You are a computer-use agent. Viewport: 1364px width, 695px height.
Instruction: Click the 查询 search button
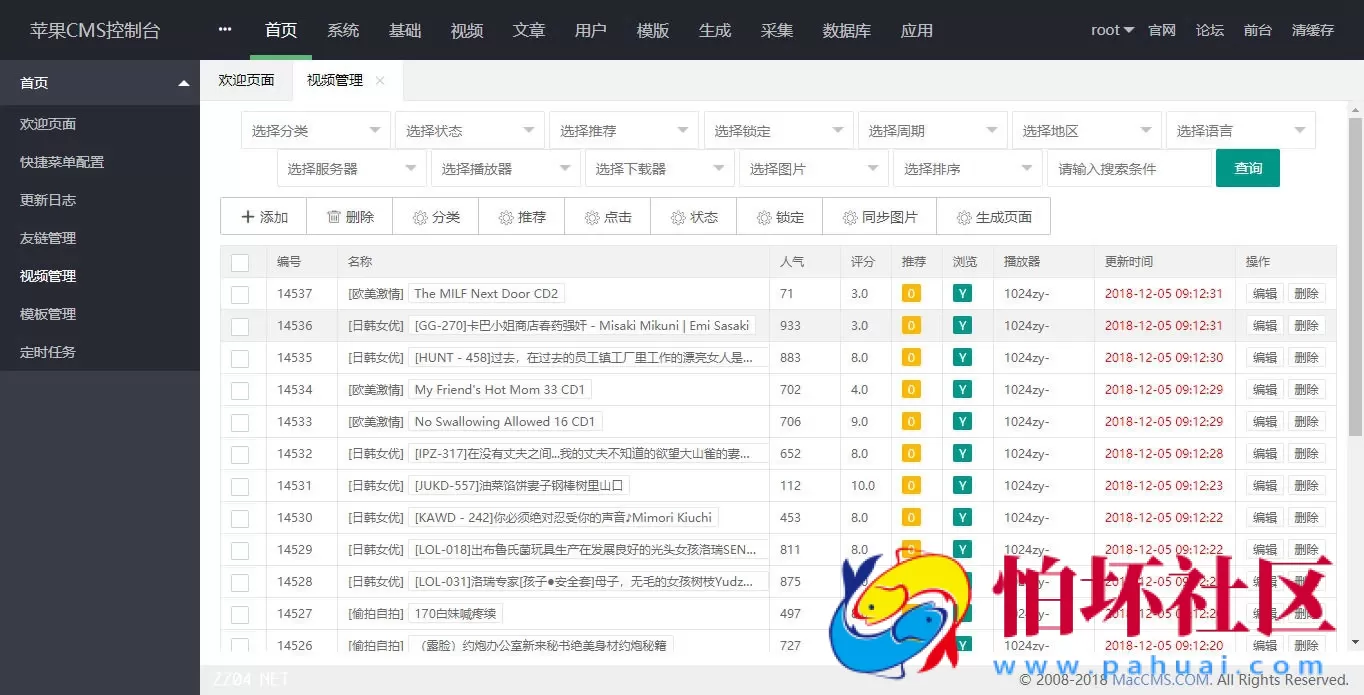tap(1248, 168)
